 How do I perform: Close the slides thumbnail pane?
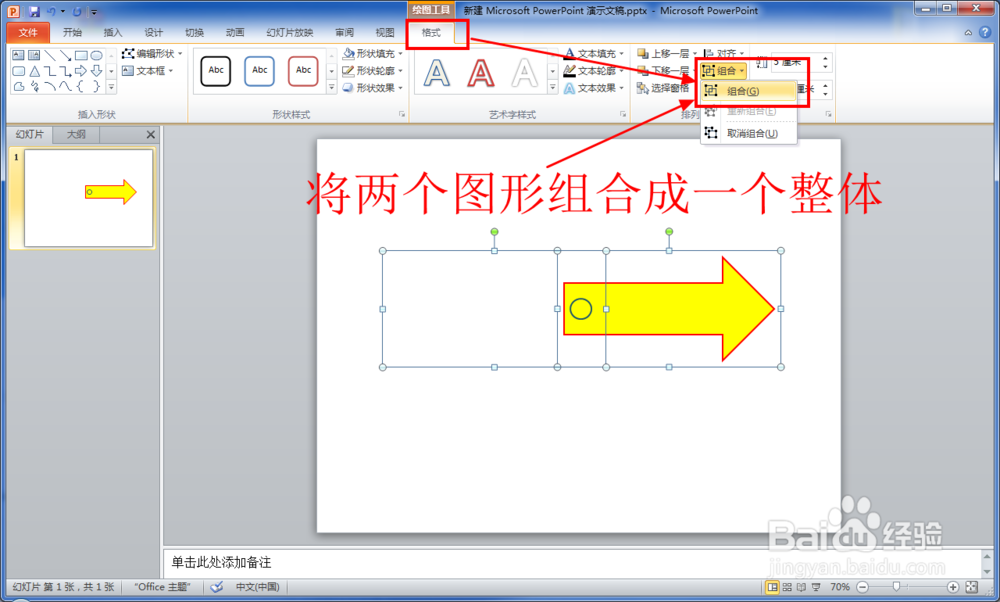click(x=151, y=135)
